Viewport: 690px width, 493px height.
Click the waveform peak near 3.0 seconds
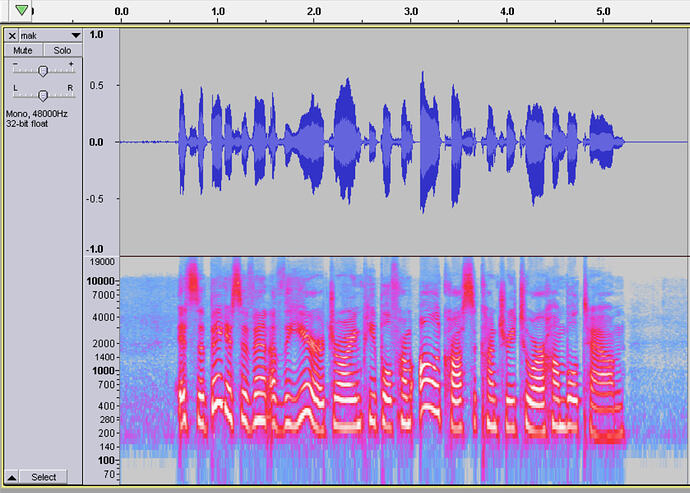[x=423, y=77]
